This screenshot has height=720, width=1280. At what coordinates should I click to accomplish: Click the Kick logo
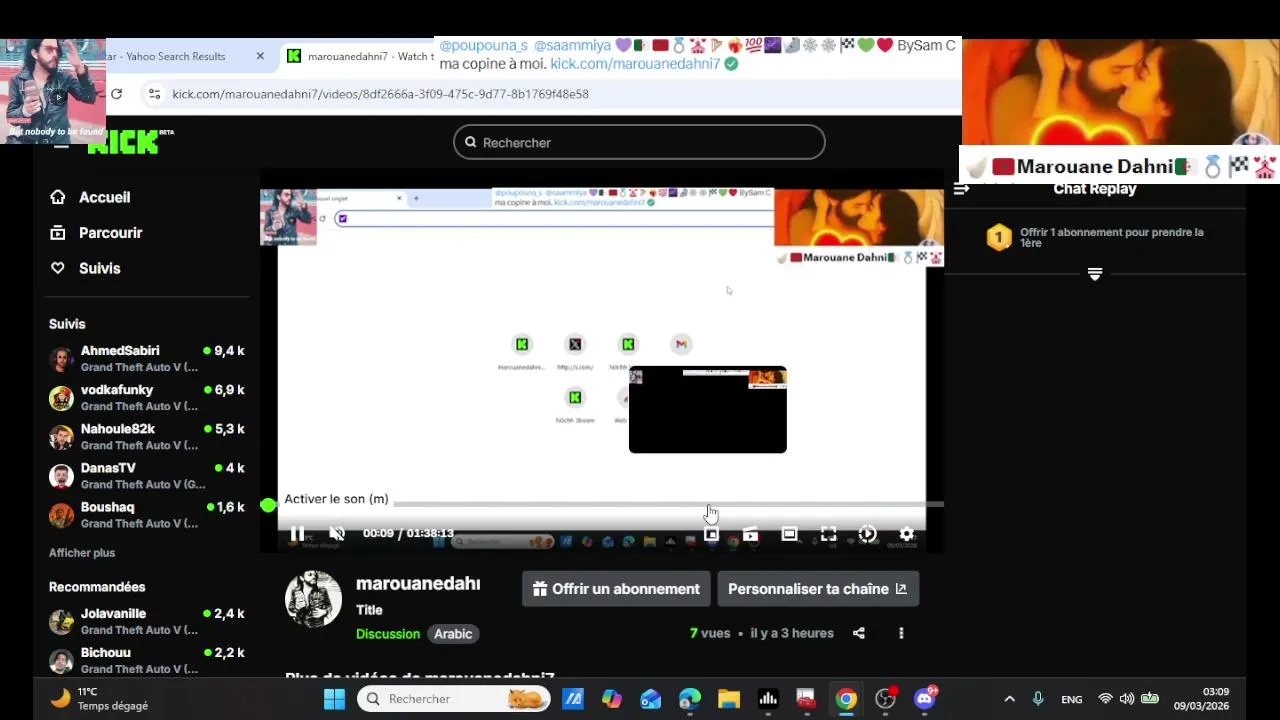point(123,143)
